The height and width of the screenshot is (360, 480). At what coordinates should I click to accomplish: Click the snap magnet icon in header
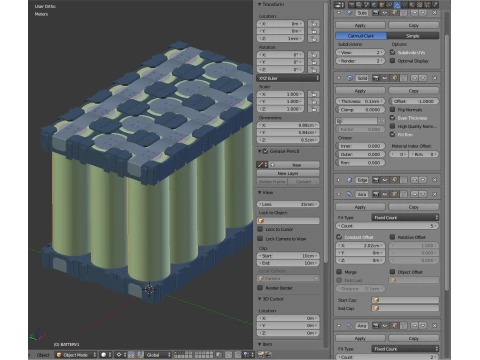(238, 355)
